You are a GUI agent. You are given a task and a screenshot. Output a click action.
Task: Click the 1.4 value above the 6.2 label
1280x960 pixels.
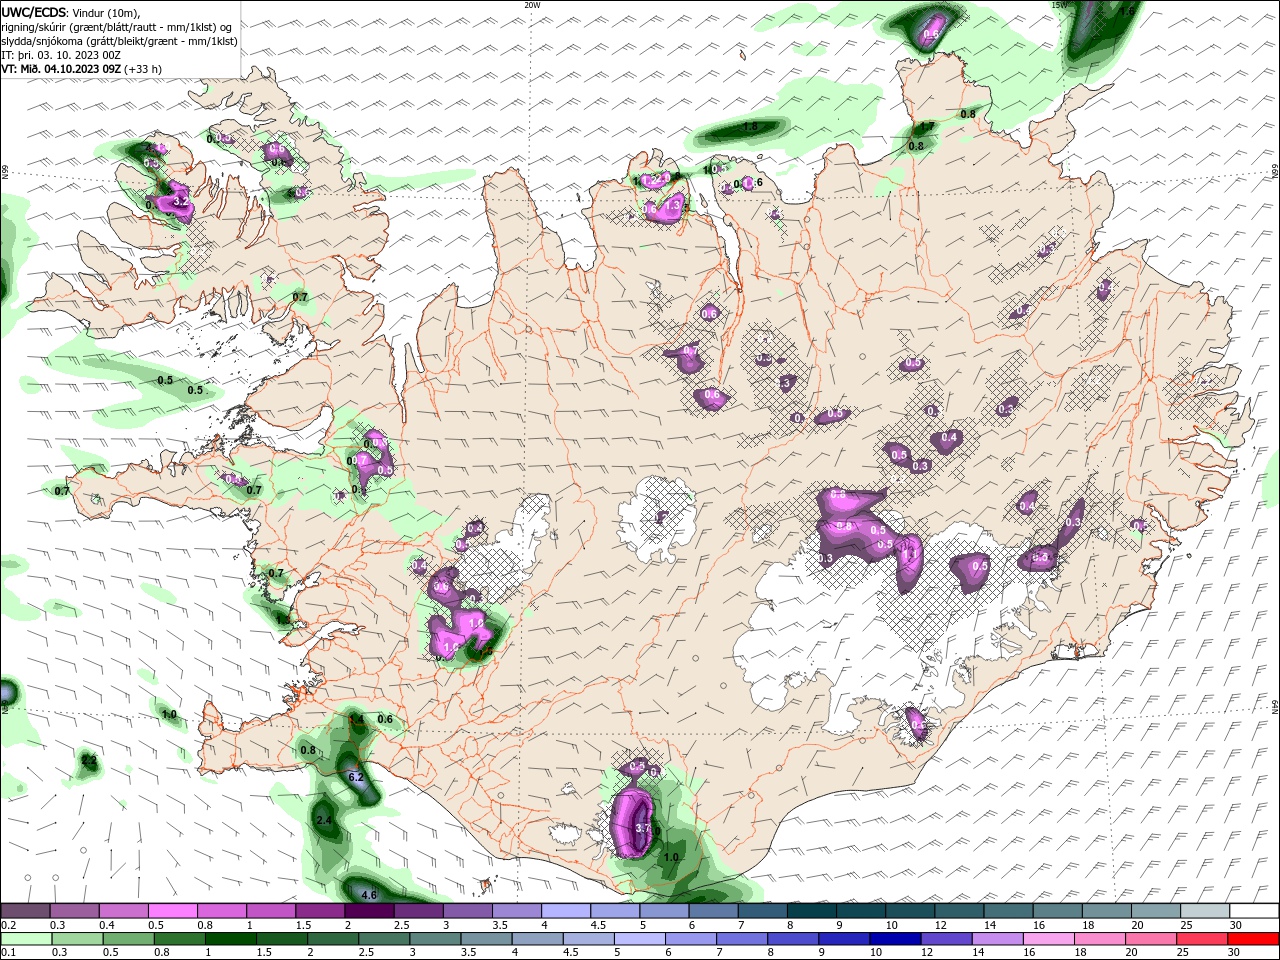click(356, 720)
